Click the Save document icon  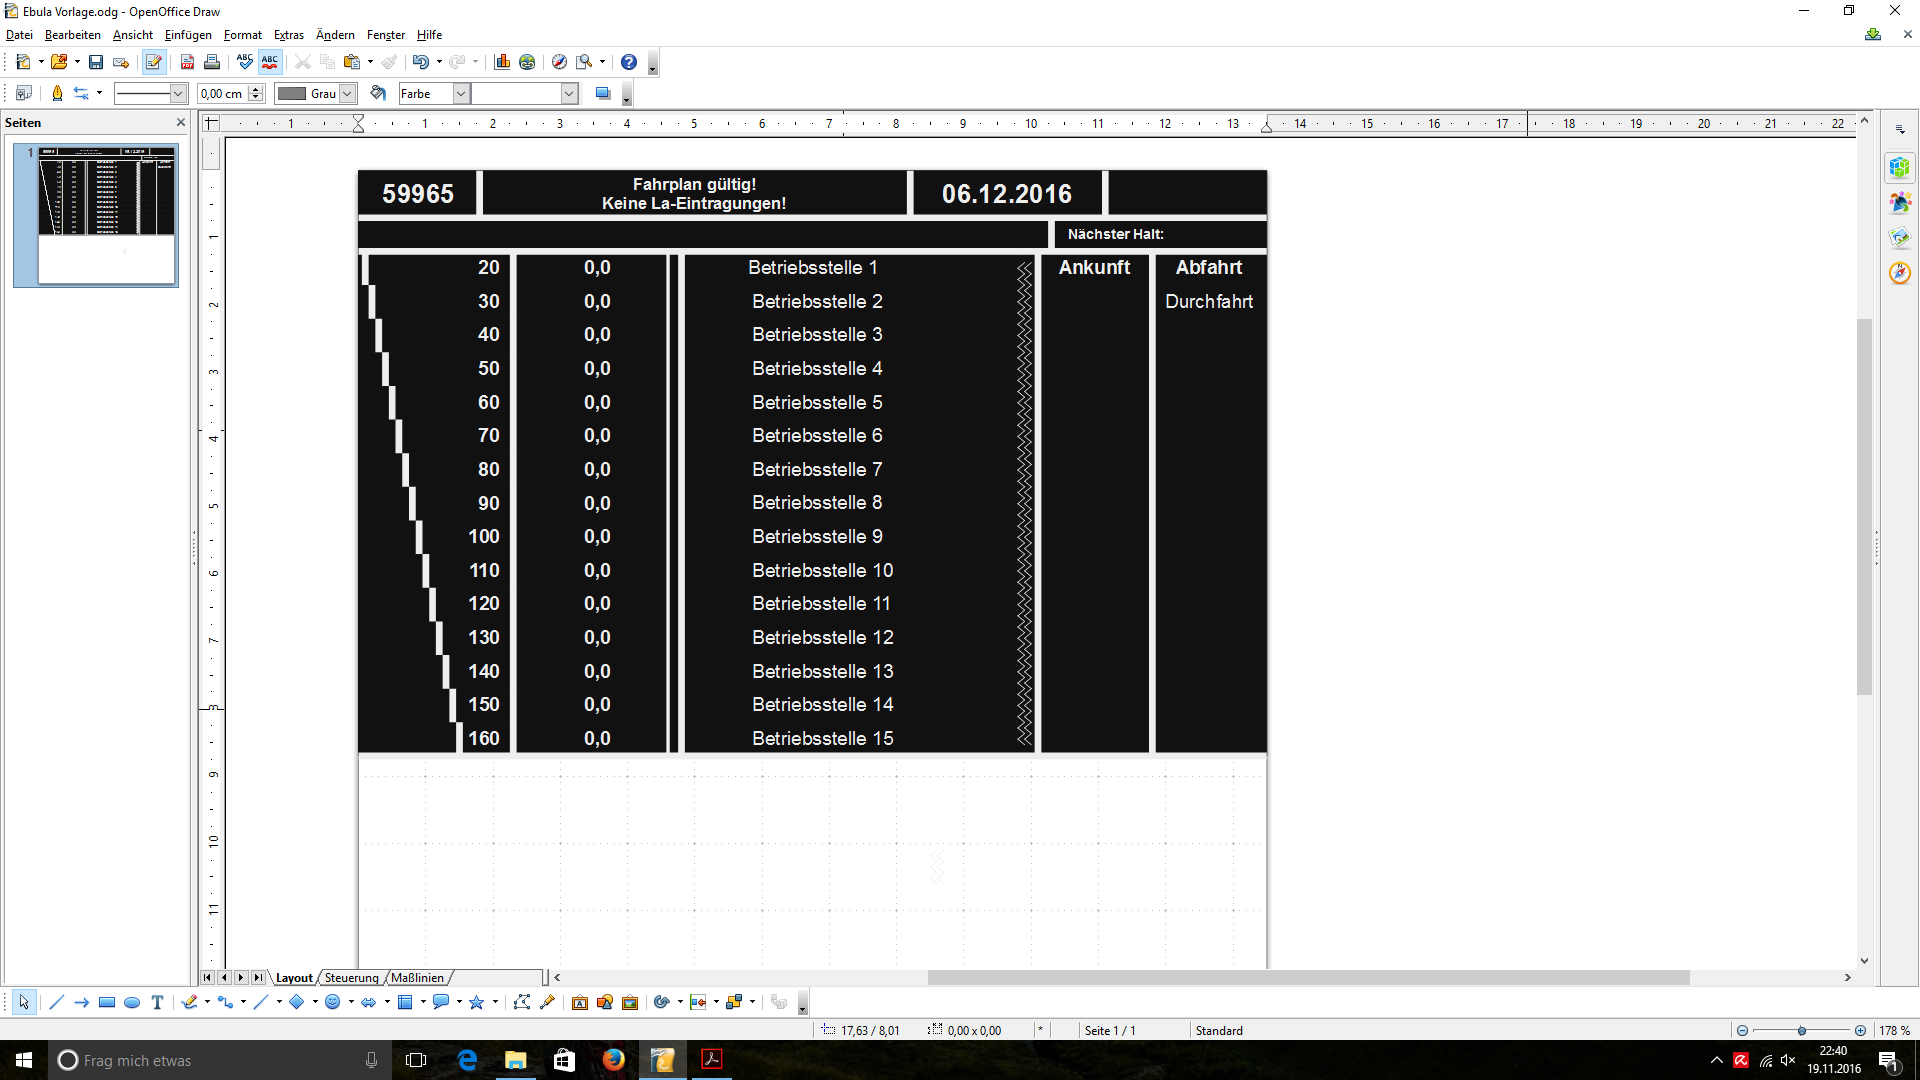click(96, 62)
